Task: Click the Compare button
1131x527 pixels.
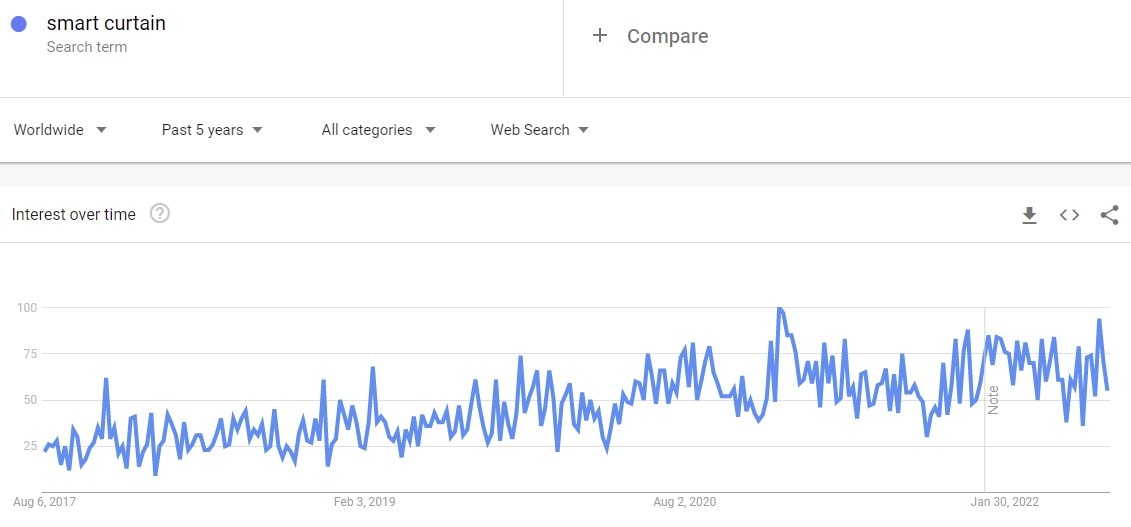Action: click(667, 36)
